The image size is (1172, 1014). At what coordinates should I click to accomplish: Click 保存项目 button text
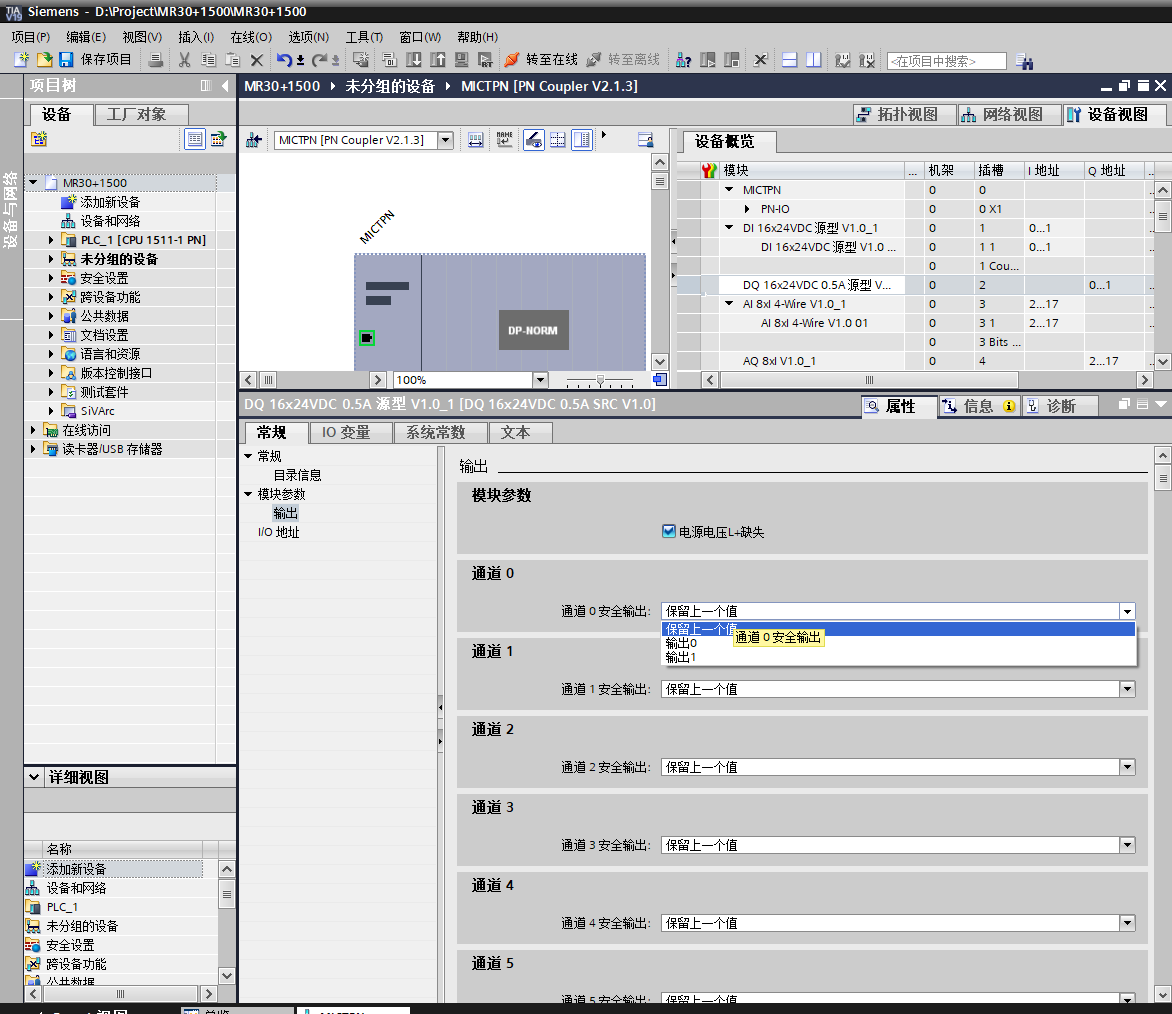click(105, 60)
